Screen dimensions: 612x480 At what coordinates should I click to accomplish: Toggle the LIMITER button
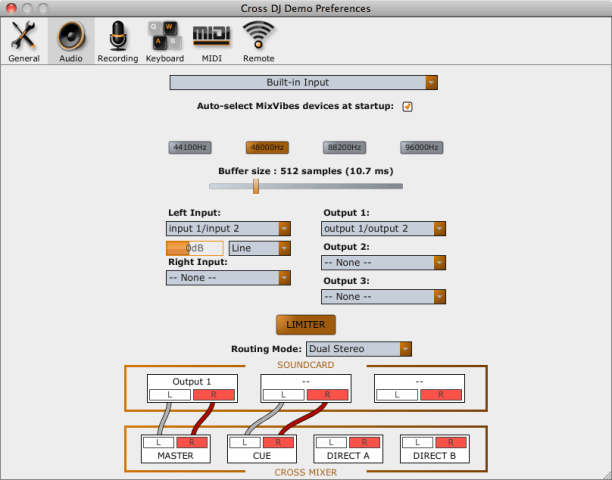pos(306,325)
